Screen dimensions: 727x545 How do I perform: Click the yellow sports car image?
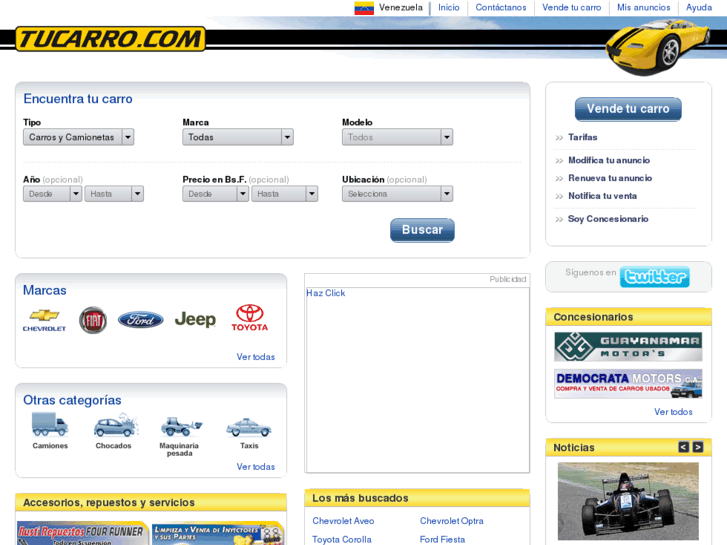click(x=657, y=46)
